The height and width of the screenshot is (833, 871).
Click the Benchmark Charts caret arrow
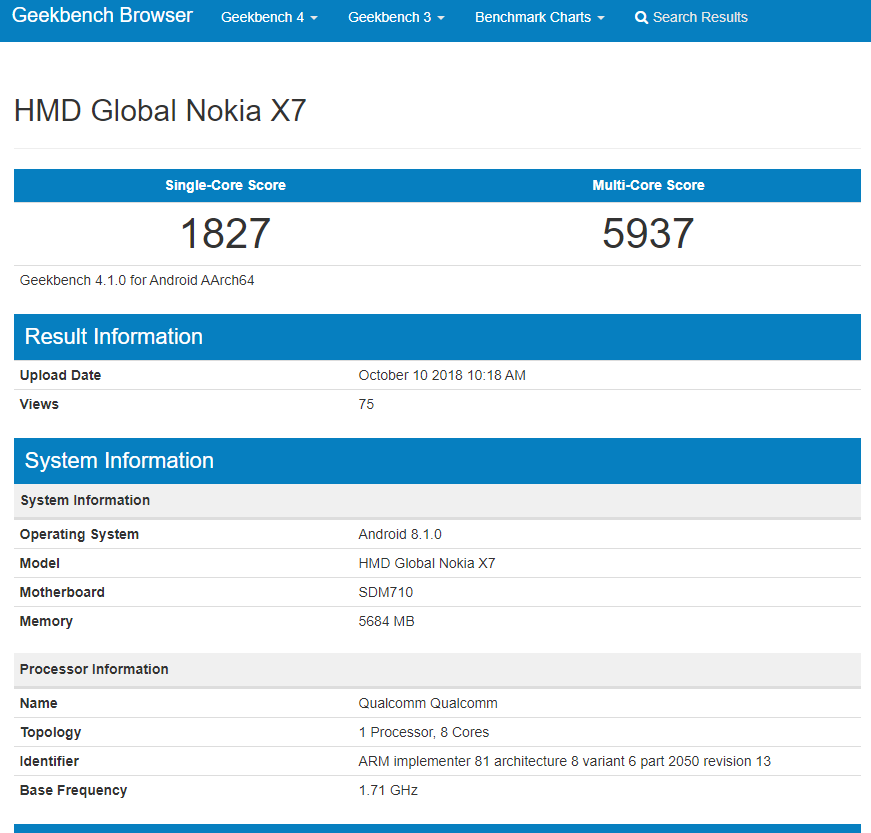(600, 18)
